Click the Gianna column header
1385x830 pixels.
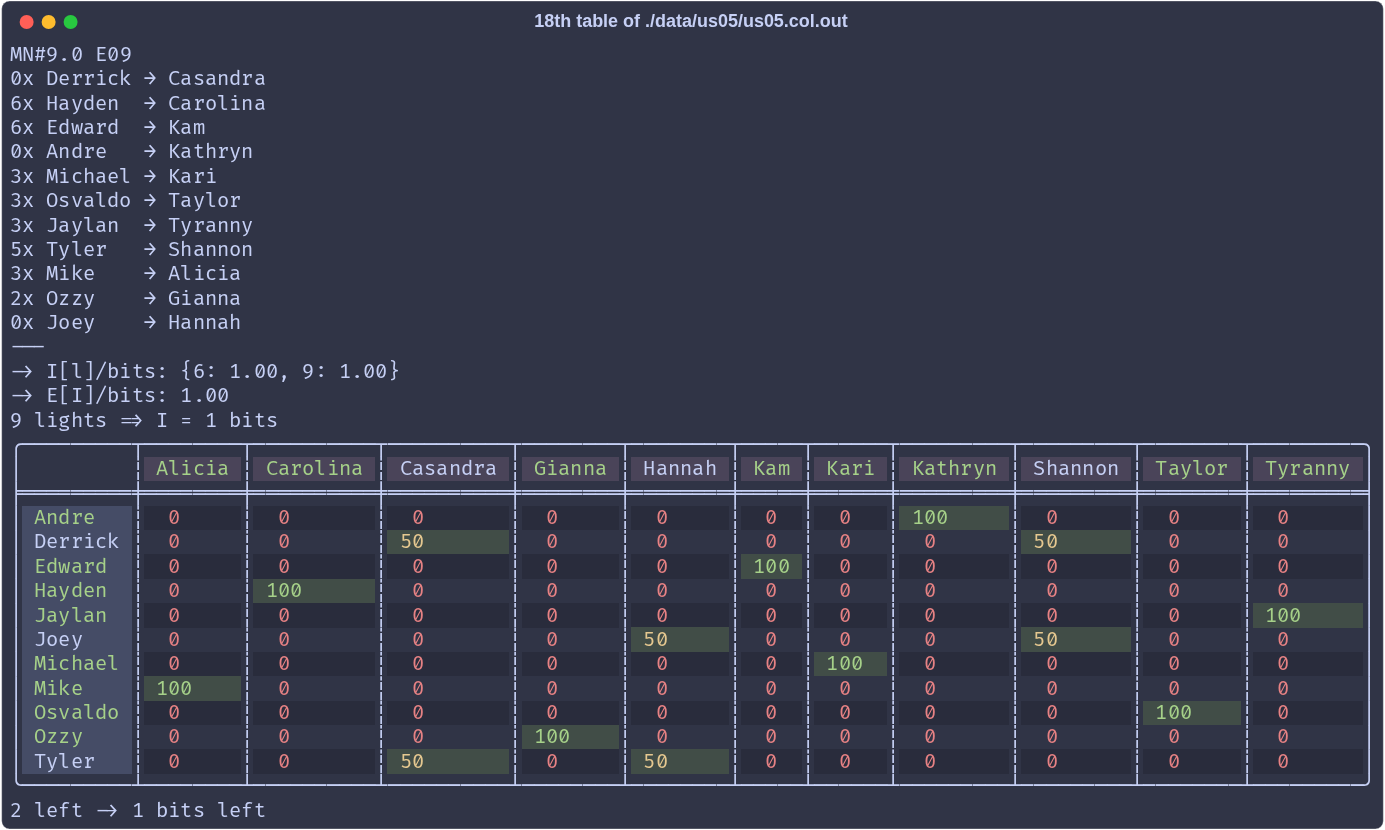[570, 468]
